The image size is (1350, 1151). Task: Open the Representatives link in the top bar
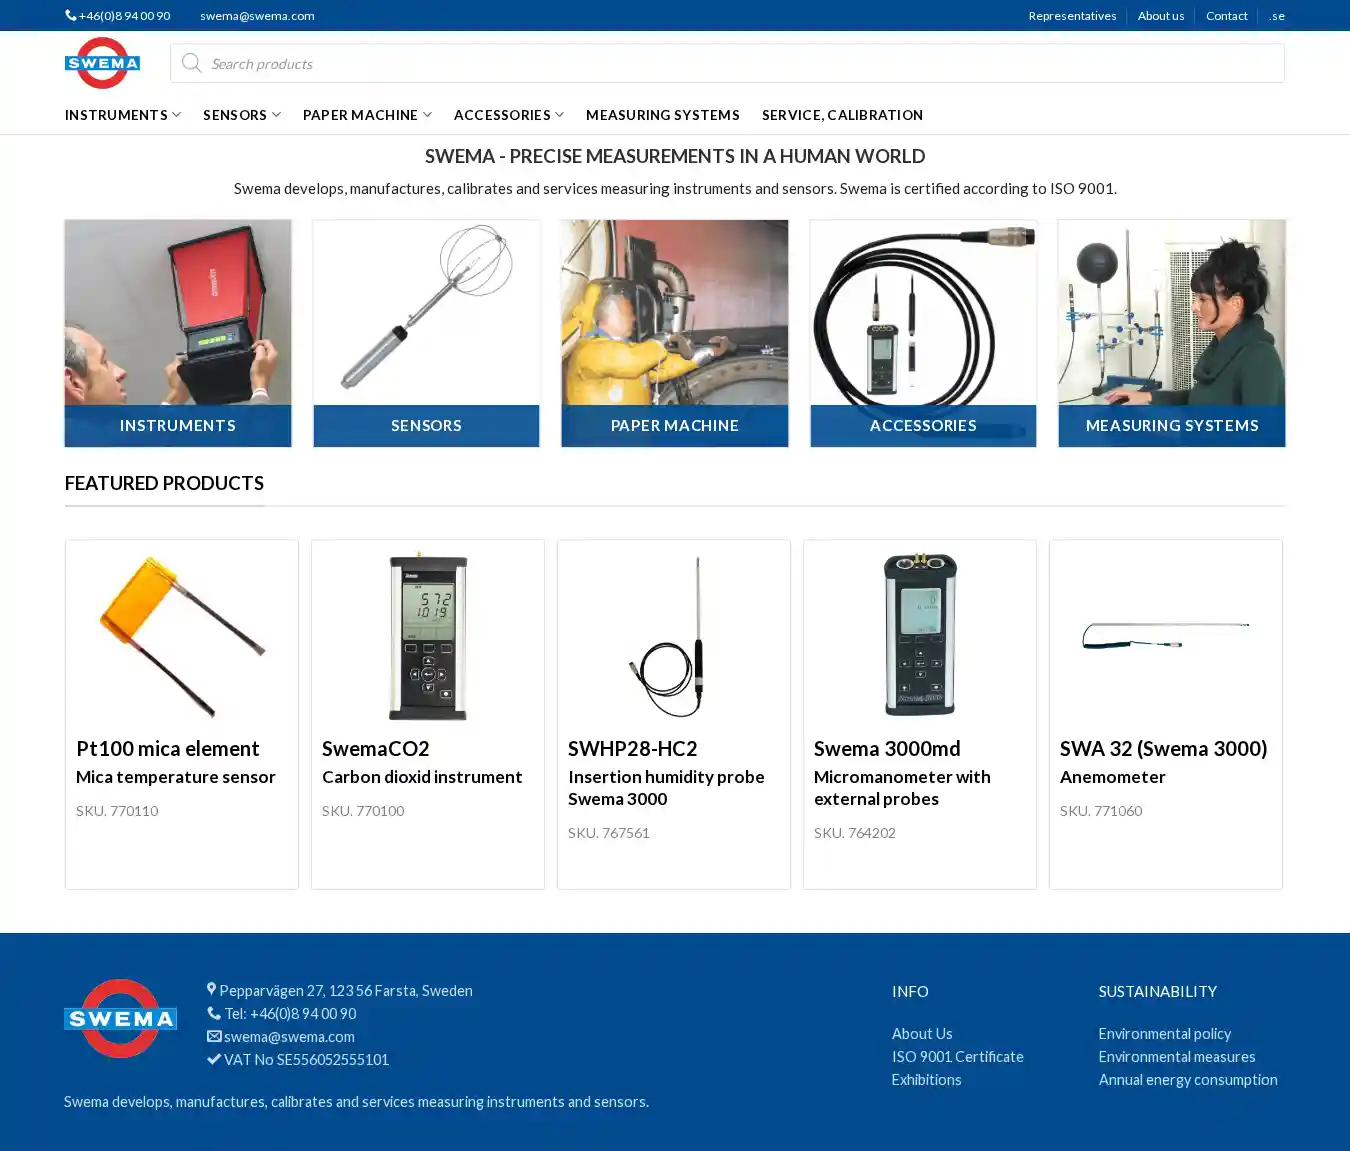click(1072, 16)
